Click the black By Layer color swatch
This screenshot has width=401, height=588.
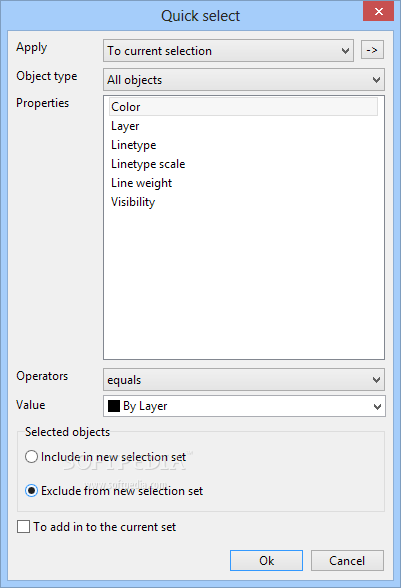click(114, 406)
